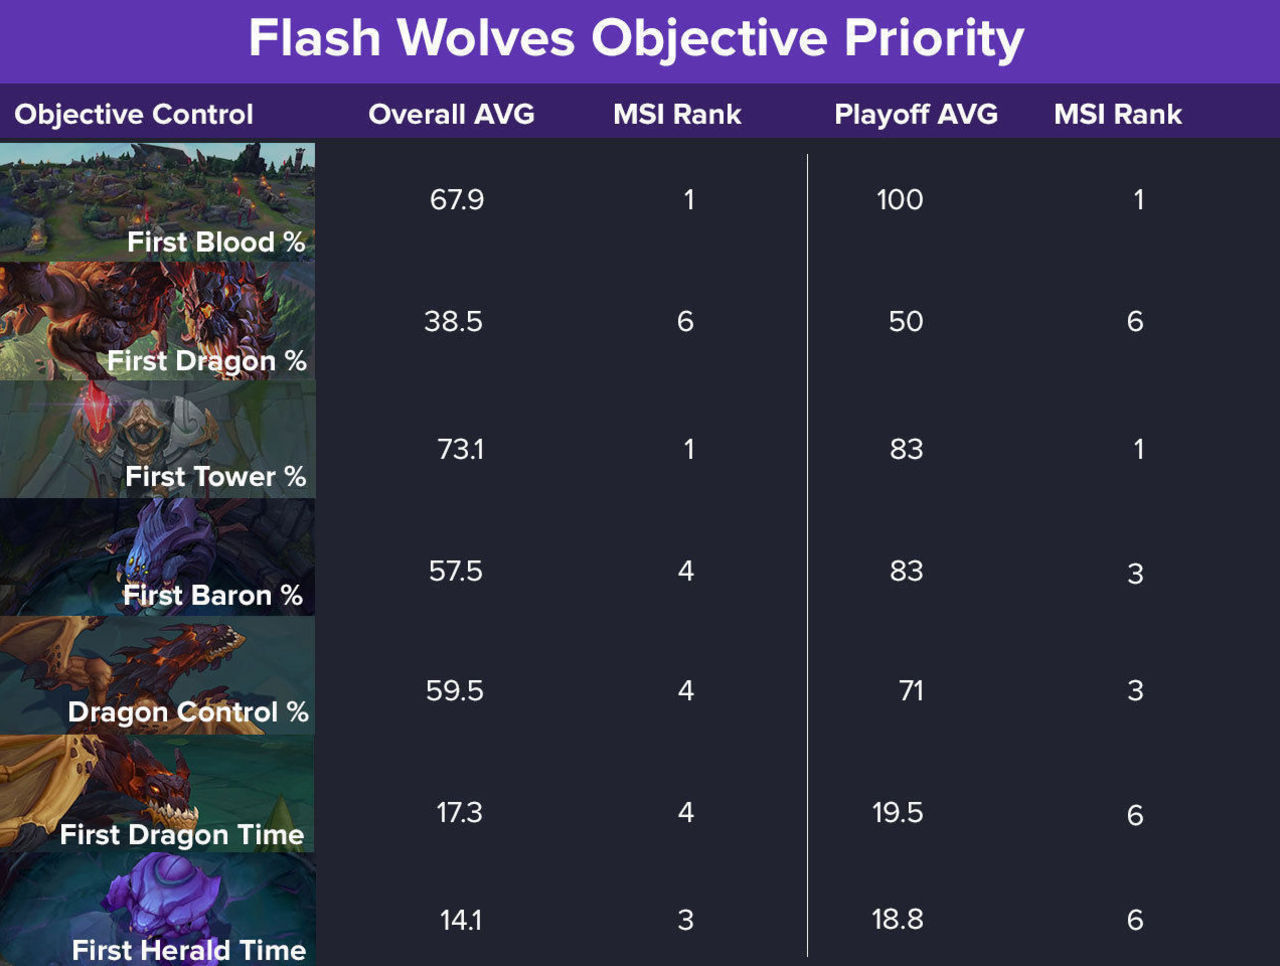Click the 18.8 playoff First Herald Time value
The height and width of the screenshot is (966, 1280).
897,919
